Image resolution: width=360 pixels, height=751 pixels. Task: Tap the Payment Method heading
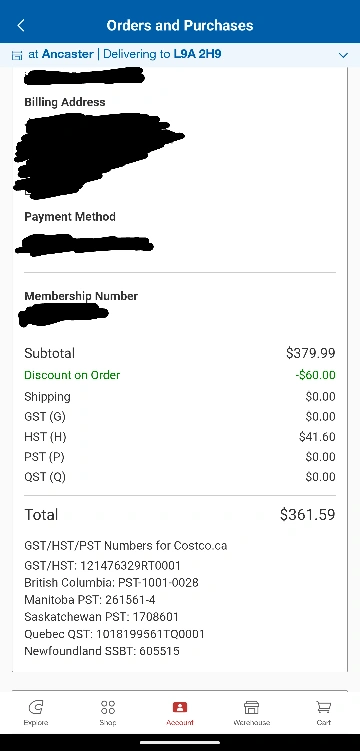point(70,217)
